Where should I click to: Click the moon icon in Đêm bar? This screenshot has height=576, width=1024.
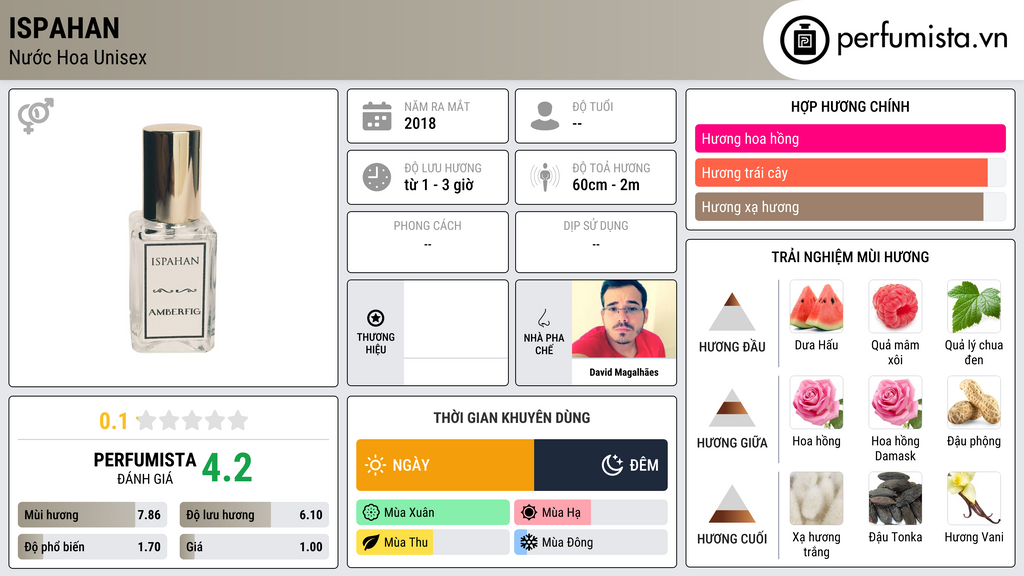coord(612,465)
